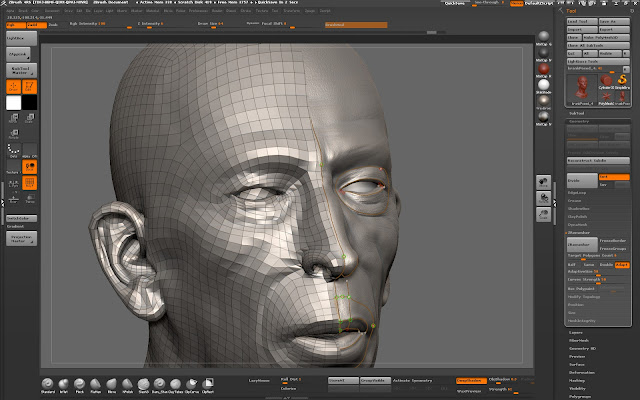Select the white main color swatch

click(x=13, y=102)
